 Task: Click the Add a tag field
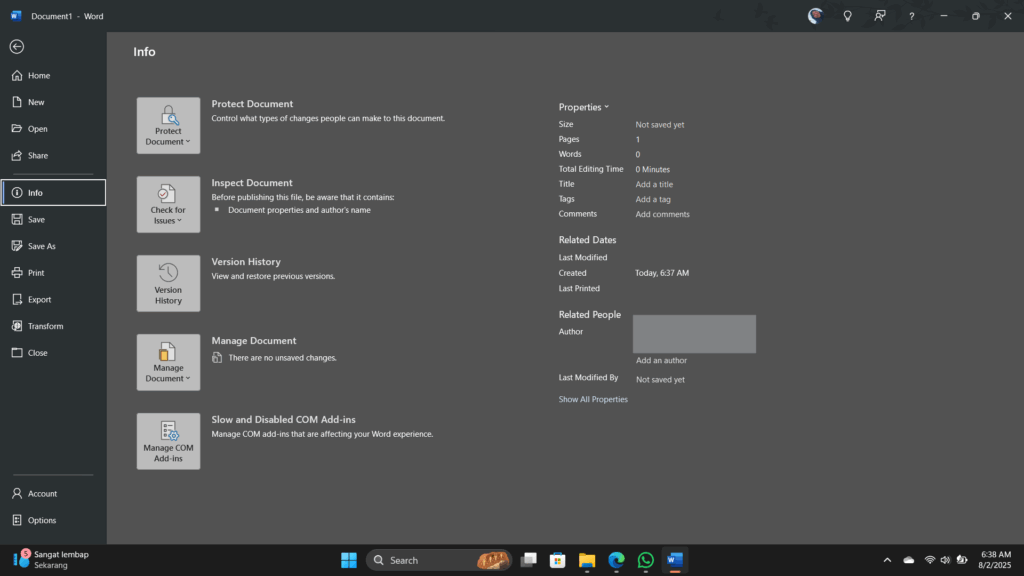[x=653, y=199]
